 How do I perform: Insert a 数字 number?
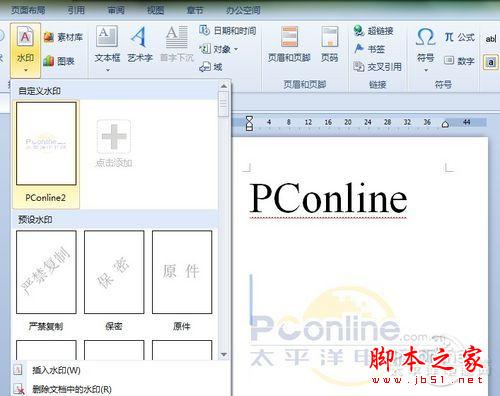(459, 61)
